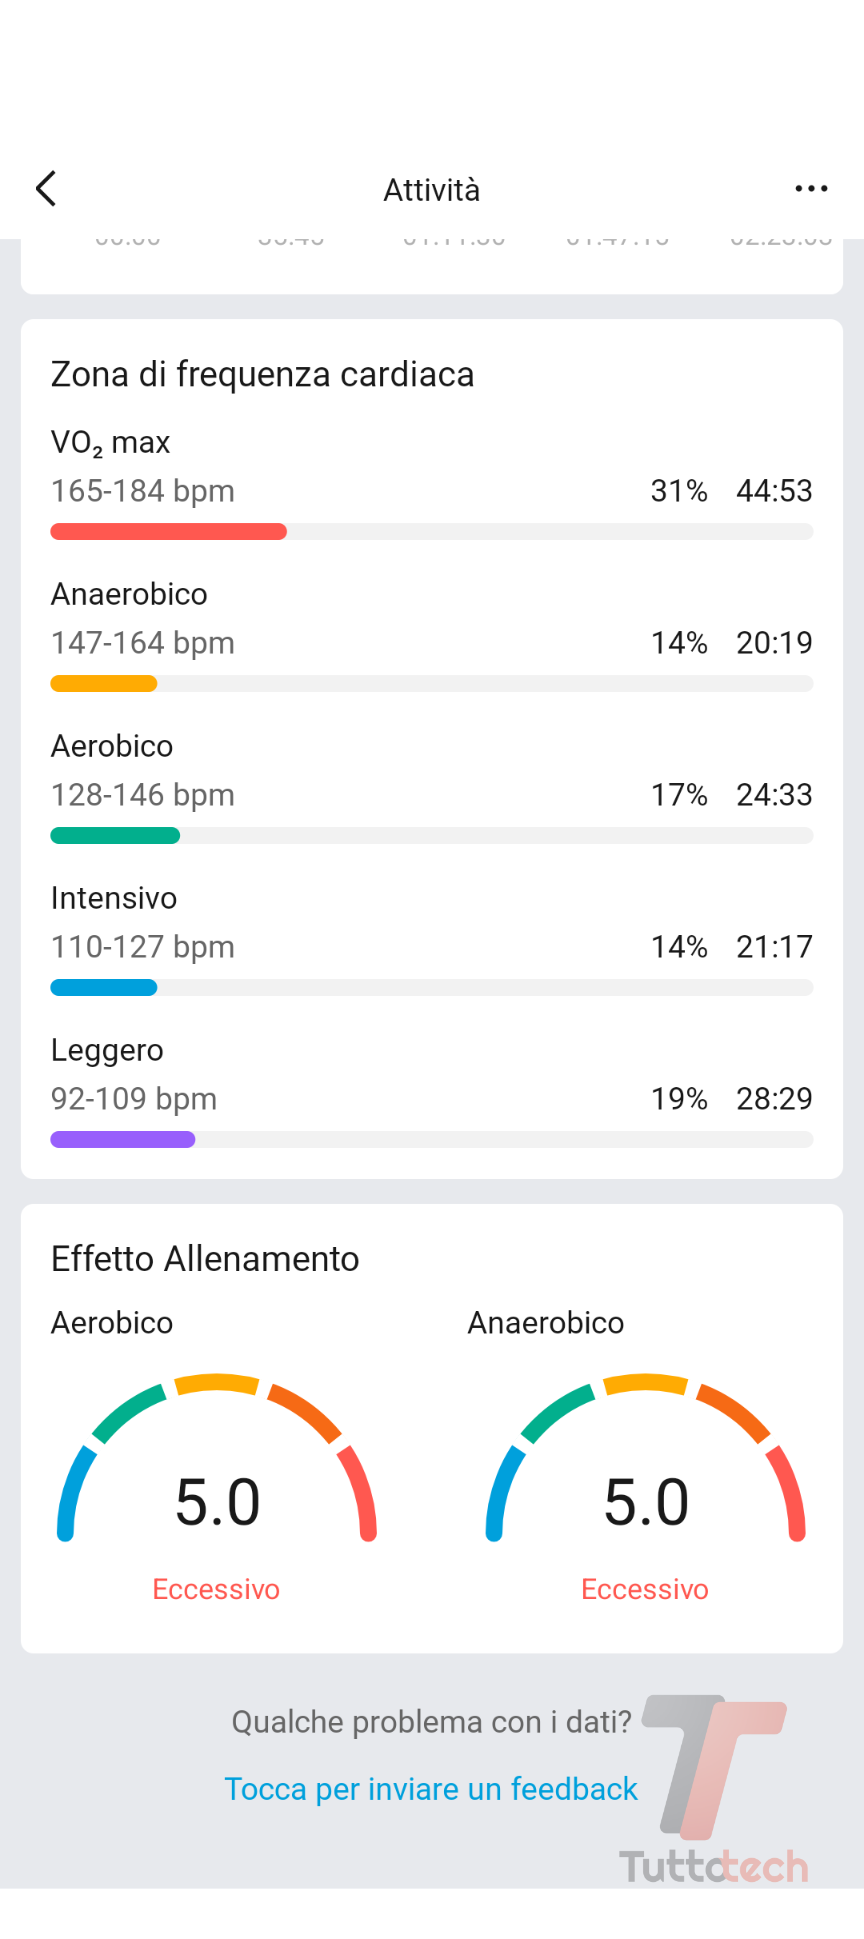This screenshot has height=1939, width=864.
Task: Tap the orange Anaerobico zone bar
Action: click(104, 684)
